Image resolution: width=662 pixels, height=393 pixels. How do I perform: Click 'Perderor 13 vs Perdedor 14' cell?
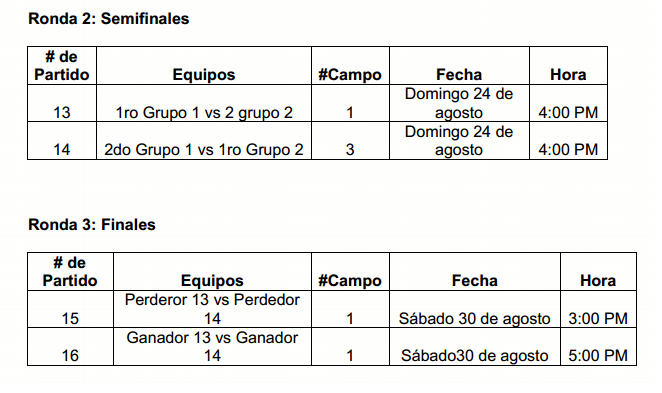(212, 309)
